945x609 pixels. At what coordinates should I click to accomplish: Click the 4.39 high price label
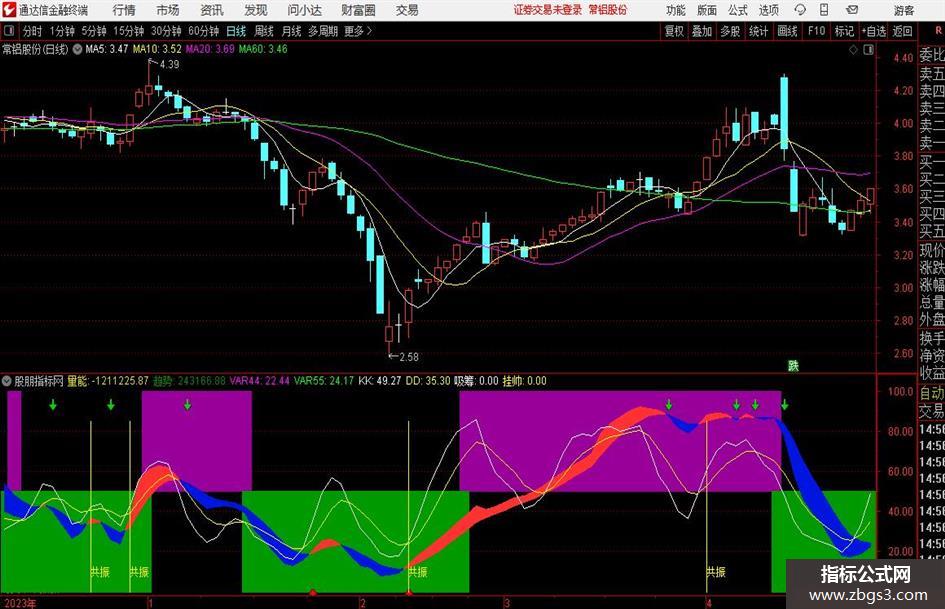[x=169, y=64]
